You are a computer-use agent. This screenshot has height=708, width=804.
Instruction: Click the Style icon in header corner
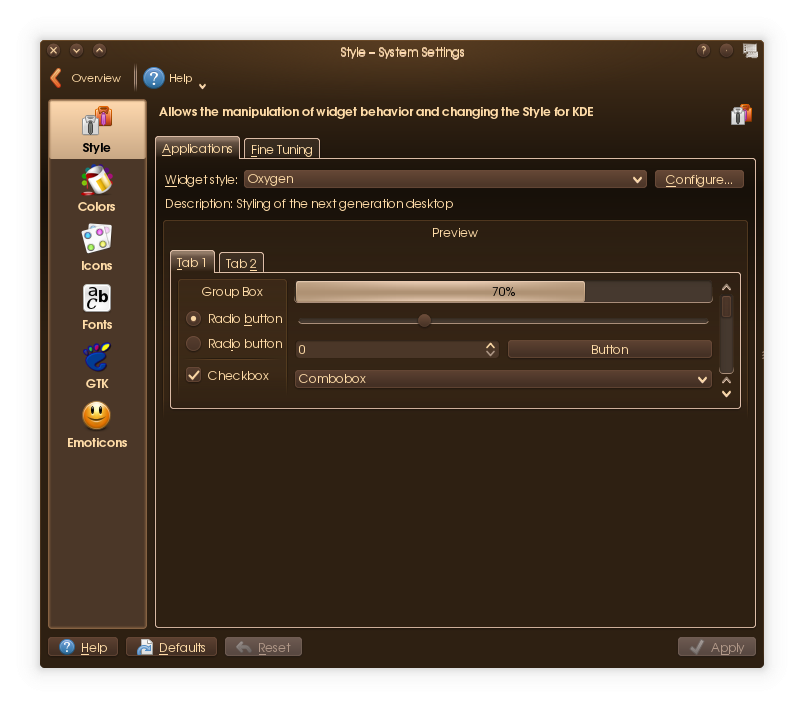(741, 114)
